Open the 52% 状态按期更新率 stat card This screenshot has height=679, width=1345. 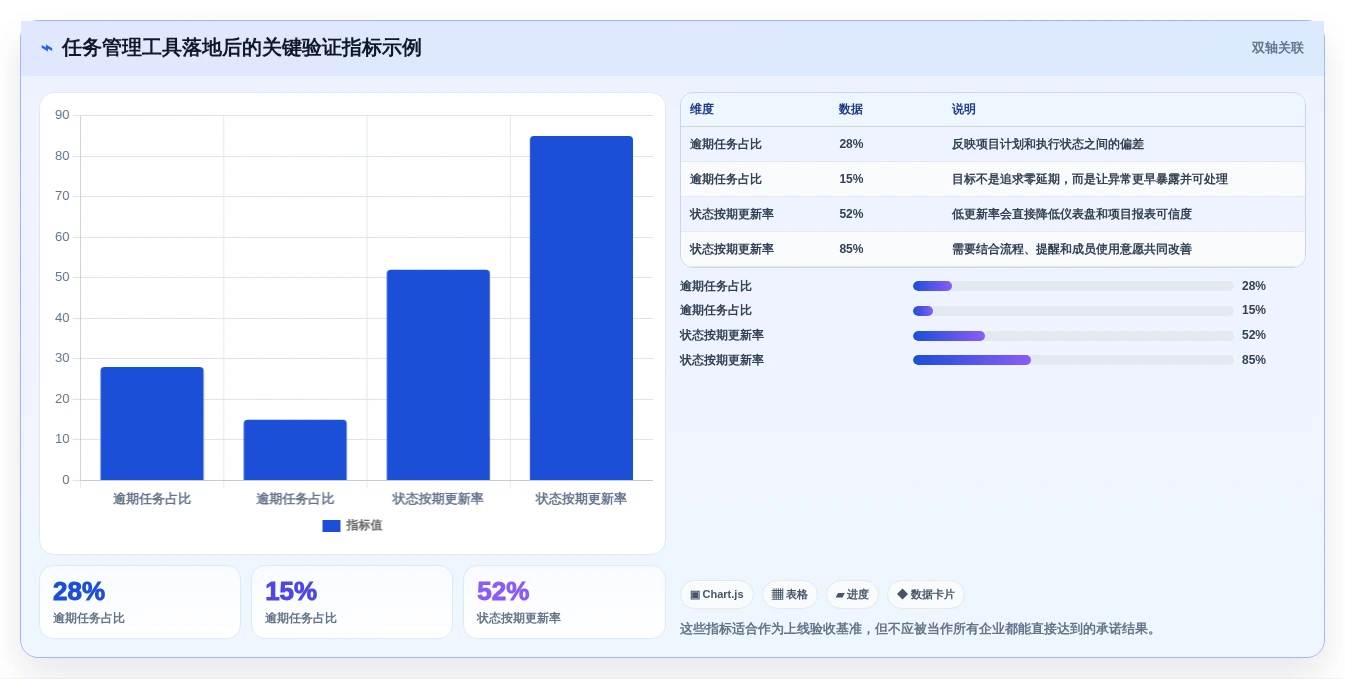pos(564,602)
